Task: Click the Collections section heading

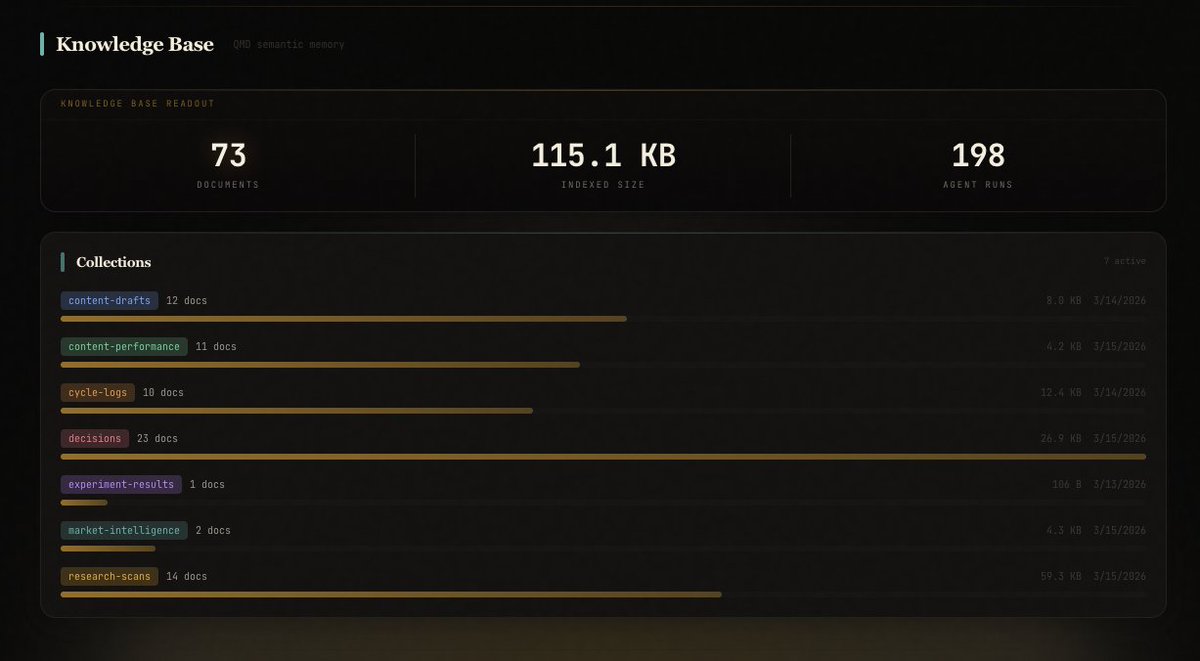Action: pos(113,262)
